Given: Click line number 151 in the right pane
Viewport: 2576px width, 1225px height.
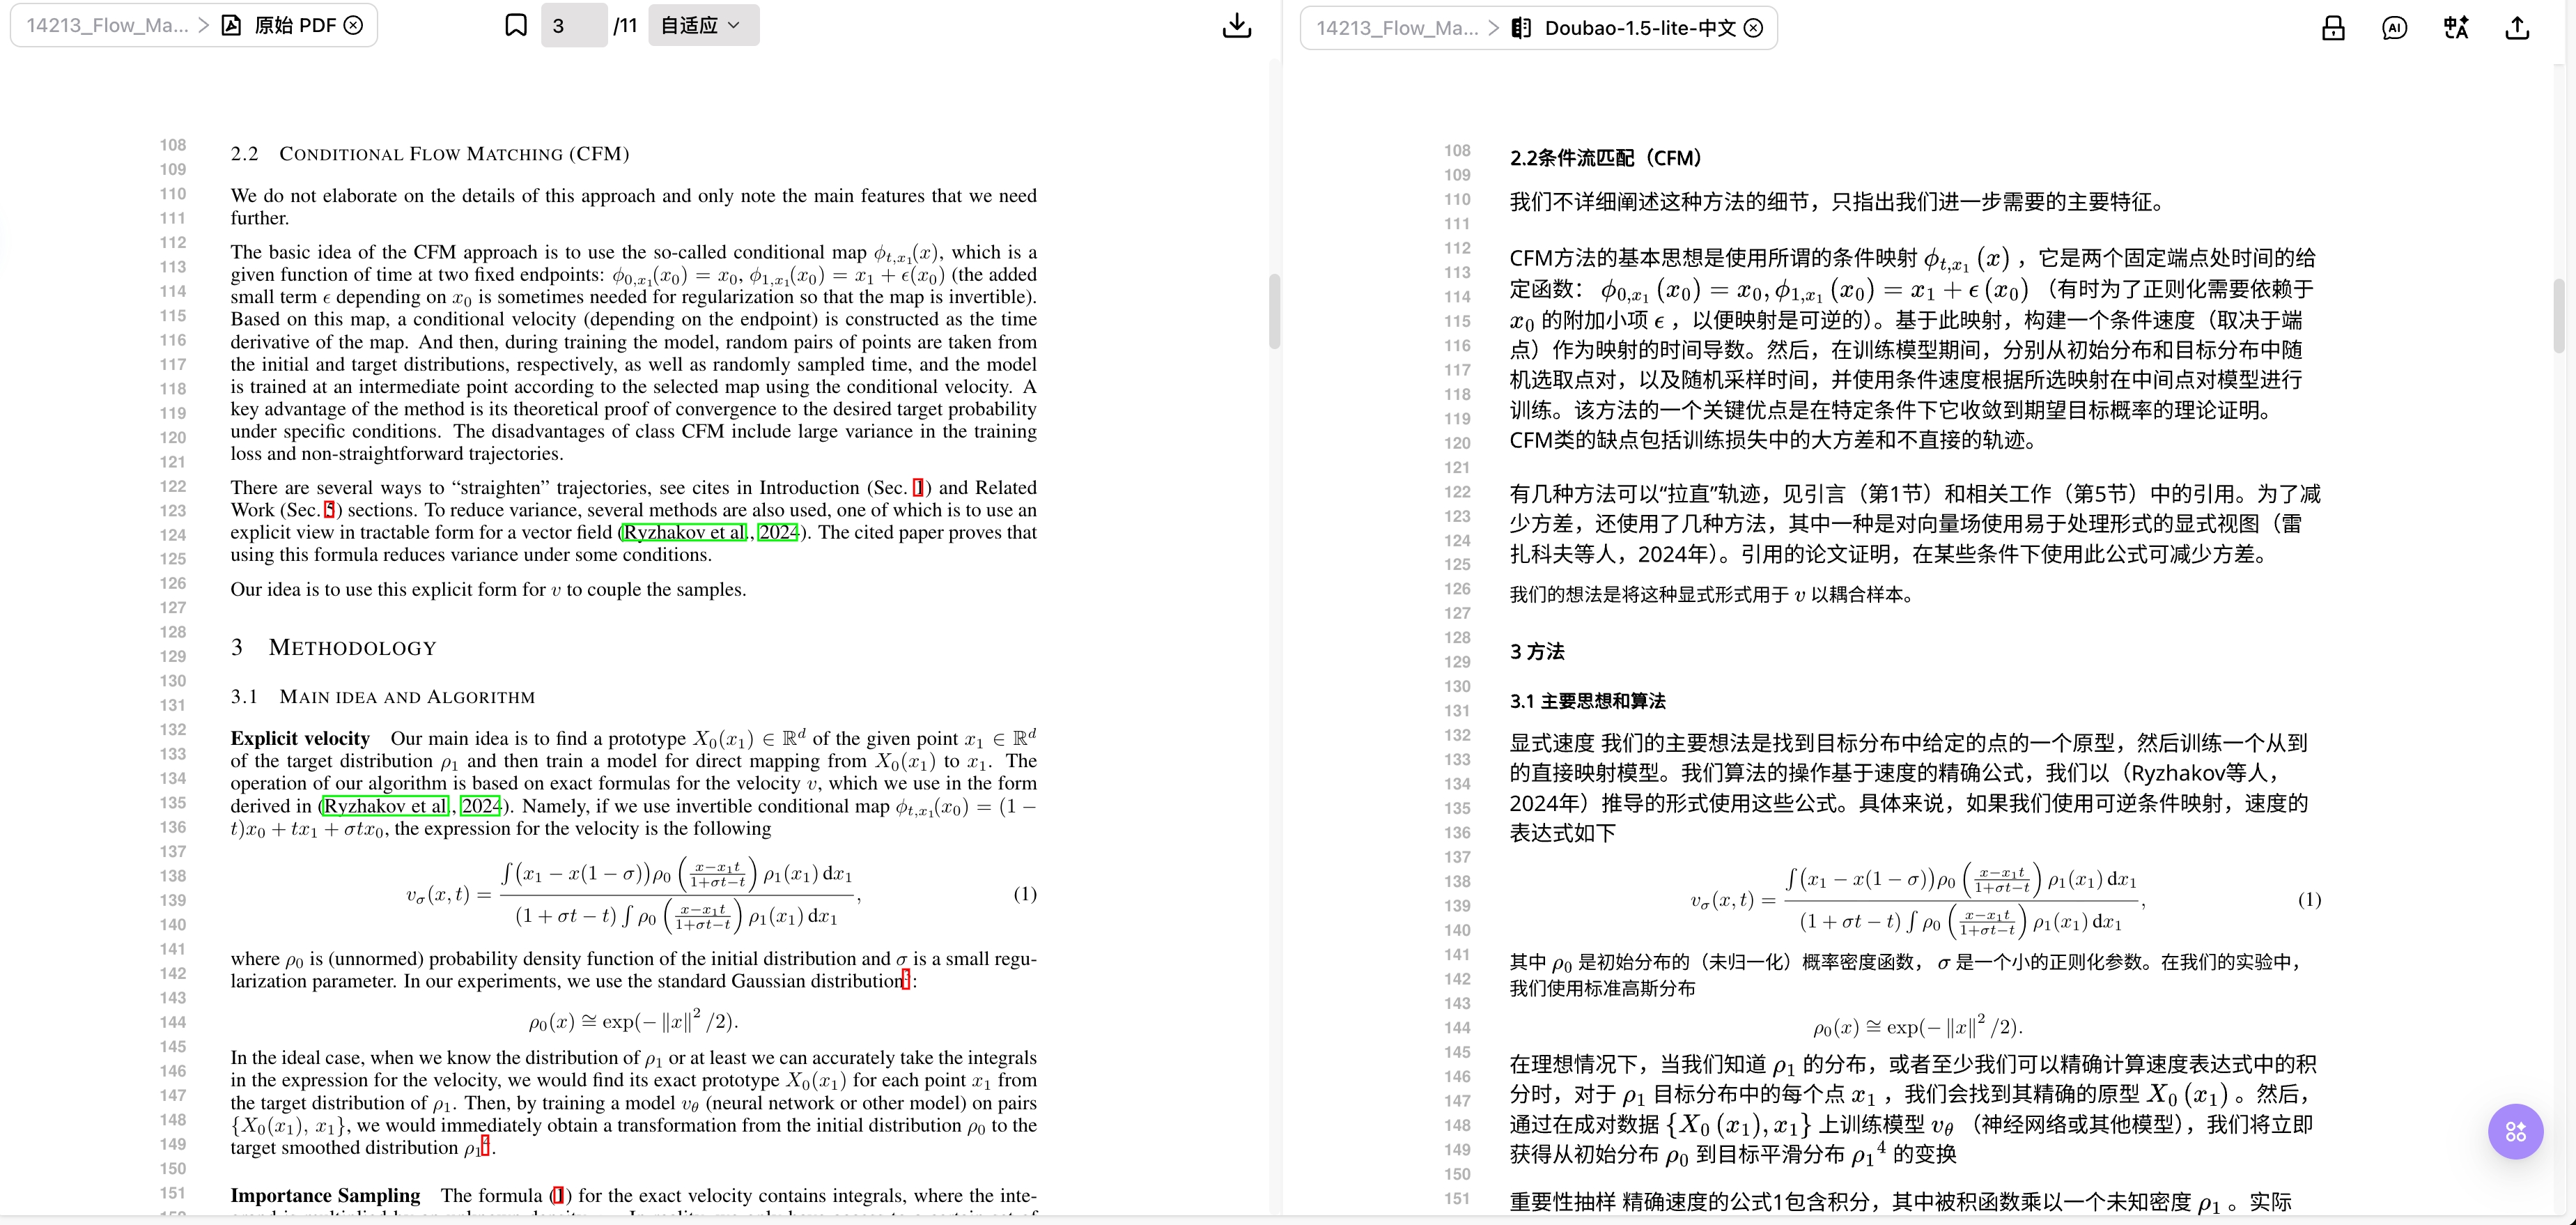Looking at the screenshot, I should coord(1457,1199).
